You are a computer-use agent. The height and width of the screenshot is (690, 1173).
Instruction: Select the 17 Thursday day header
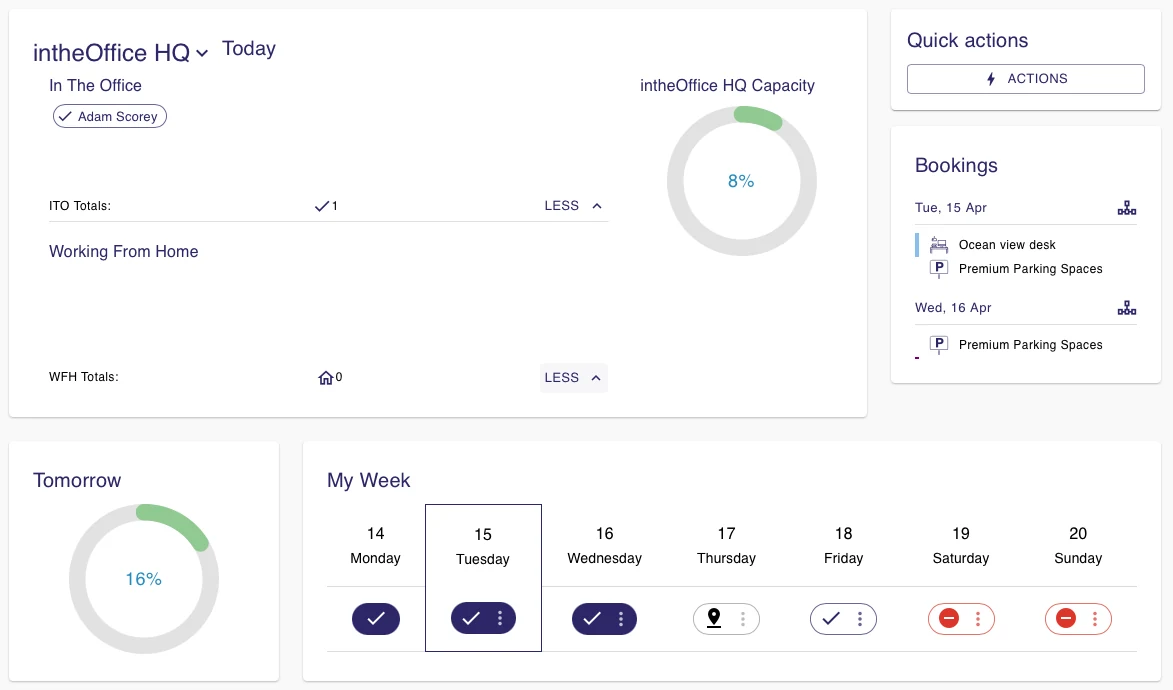pyautogui.click(x=726, y=546)
